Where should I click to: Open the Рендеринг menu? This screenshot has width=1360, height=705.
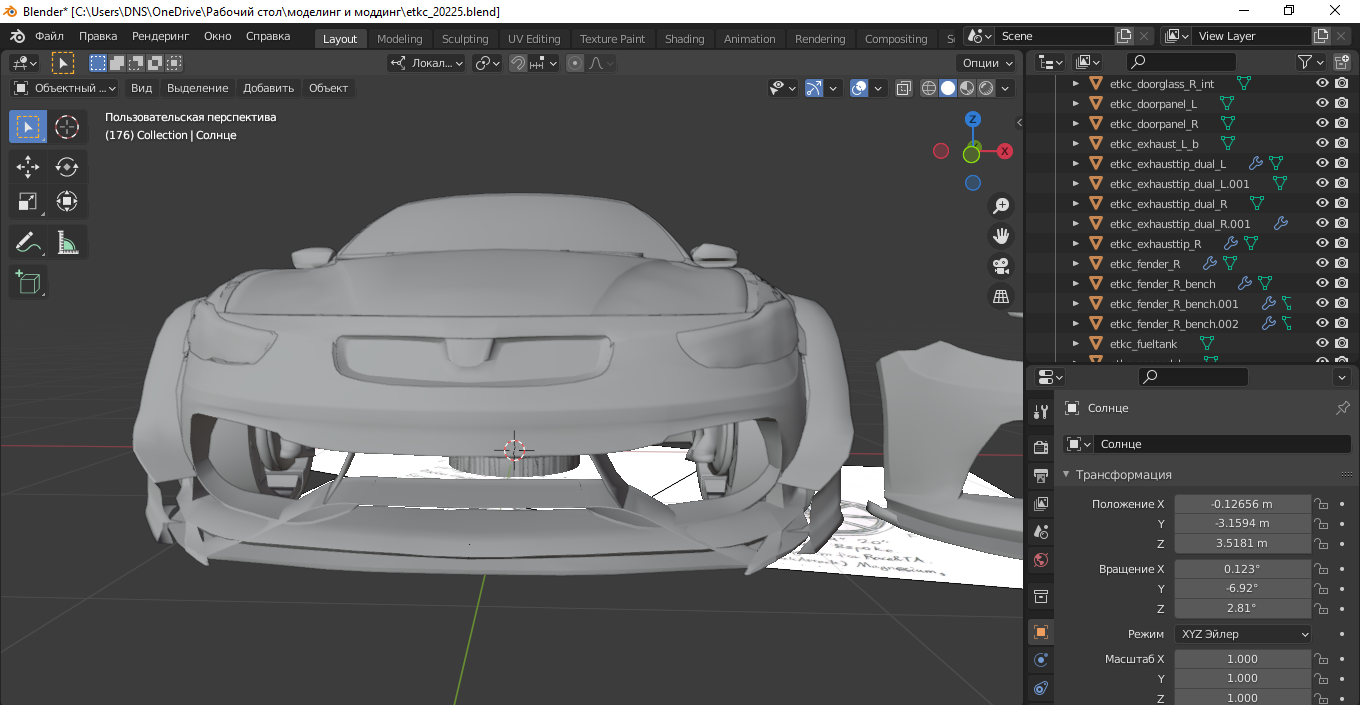[160, 36]
